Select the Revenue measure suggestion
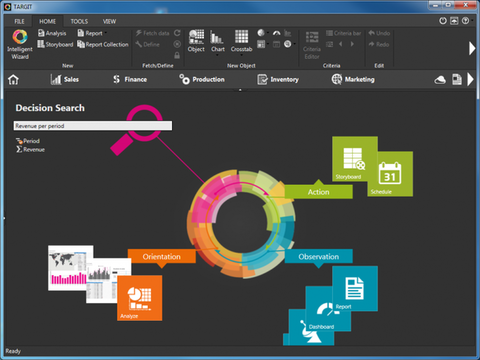 pyautogui.click(x=30, y=149)
